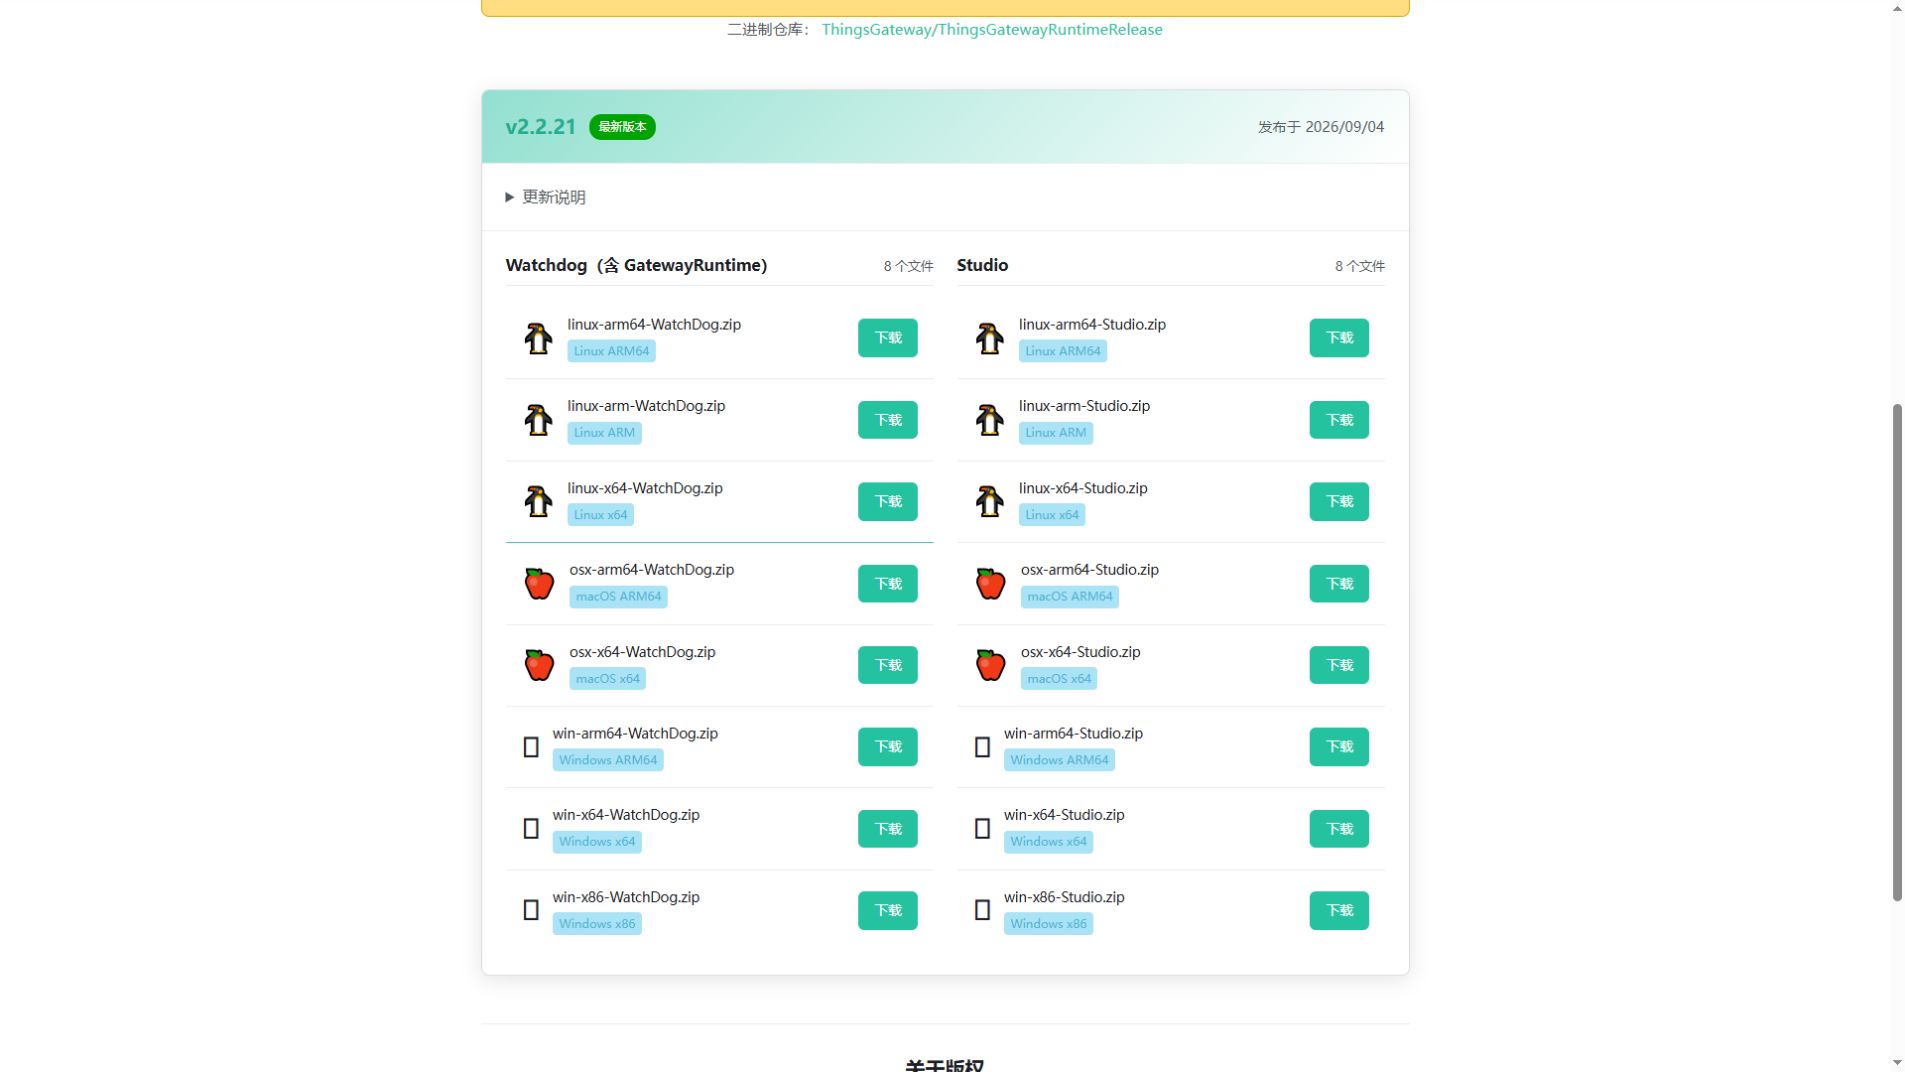Download win-x64-Studio.zip
Image resolution: width=1905 pixels, height=1072 pixels.
[1339, 828]
